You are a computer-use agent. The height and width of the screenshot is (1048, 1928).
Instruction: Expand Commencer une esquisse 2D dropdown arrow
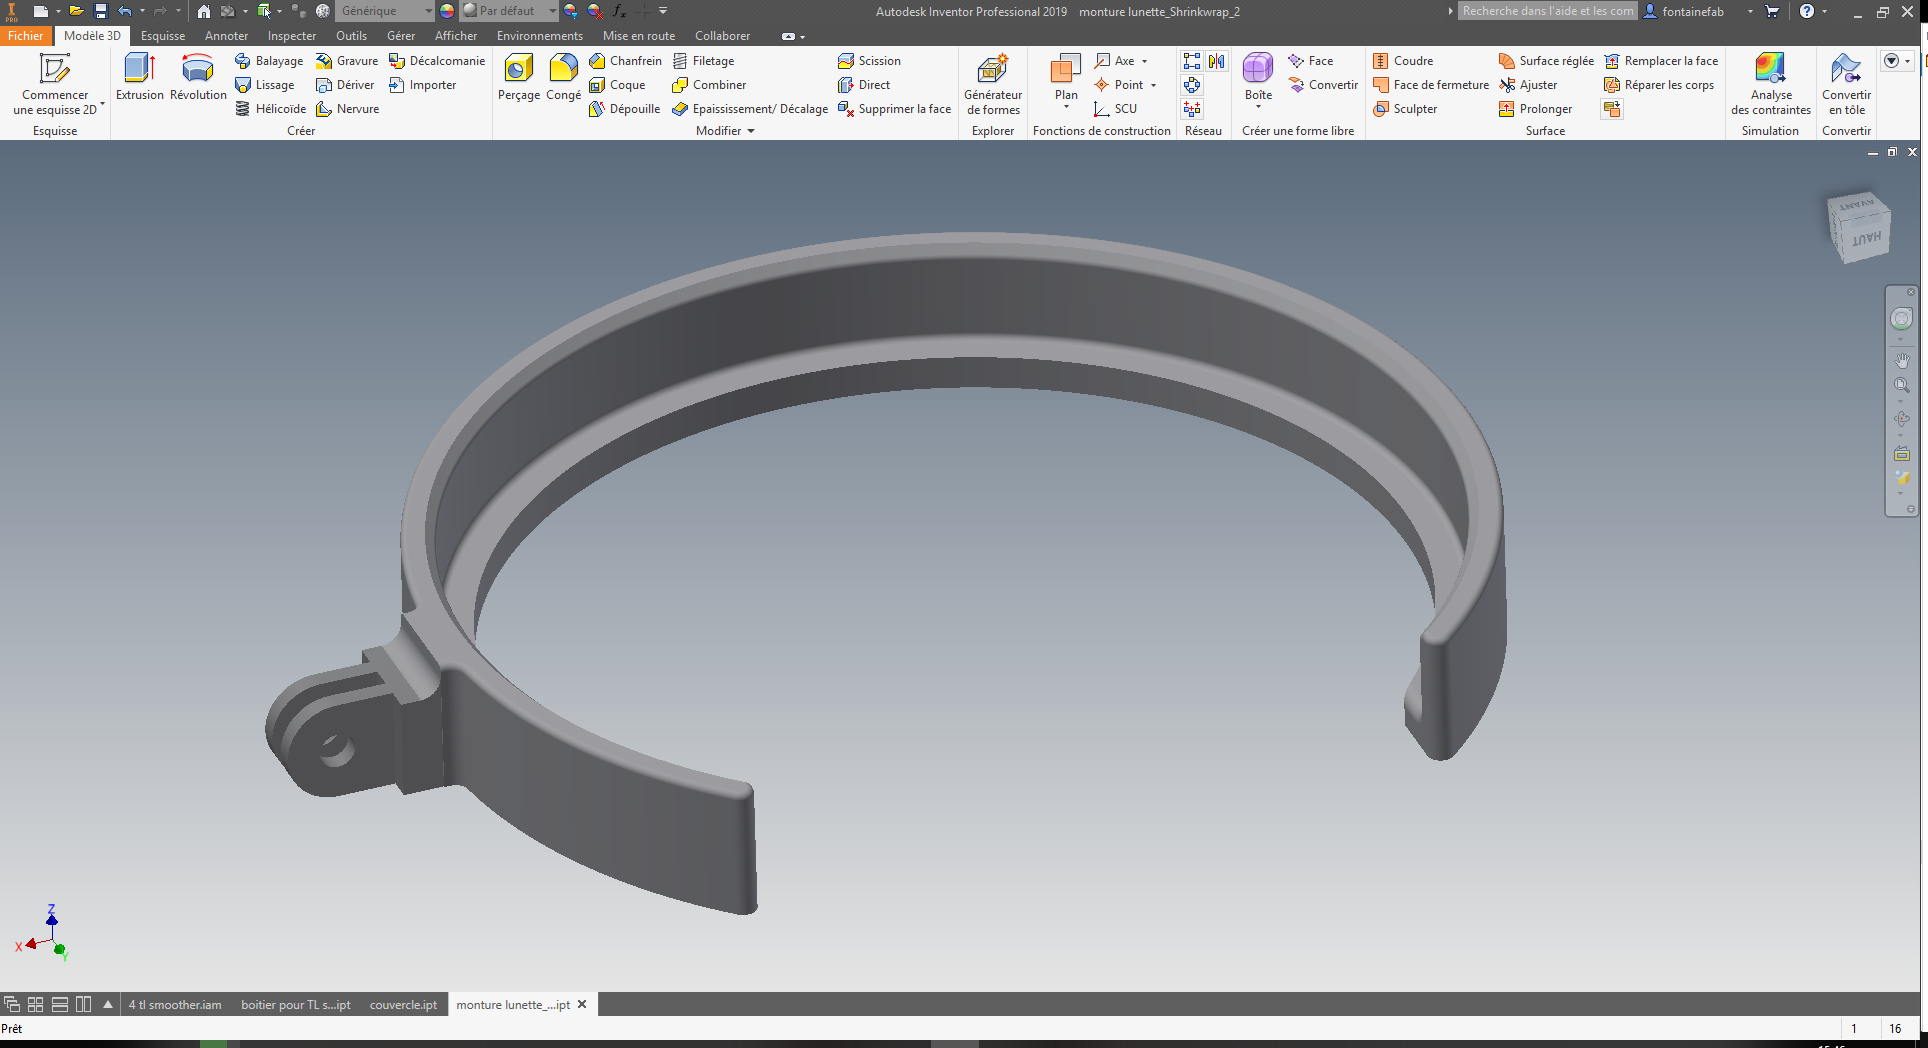pos(102,103)
